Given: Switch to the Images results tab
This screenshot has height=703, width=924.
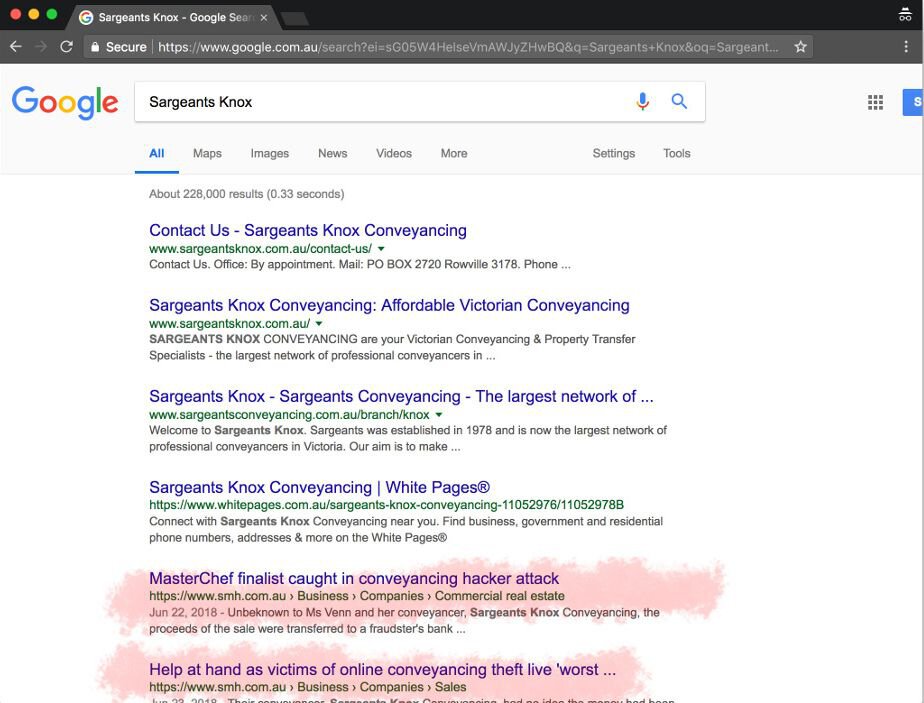Looking at the screenshot, I should 269,153.
